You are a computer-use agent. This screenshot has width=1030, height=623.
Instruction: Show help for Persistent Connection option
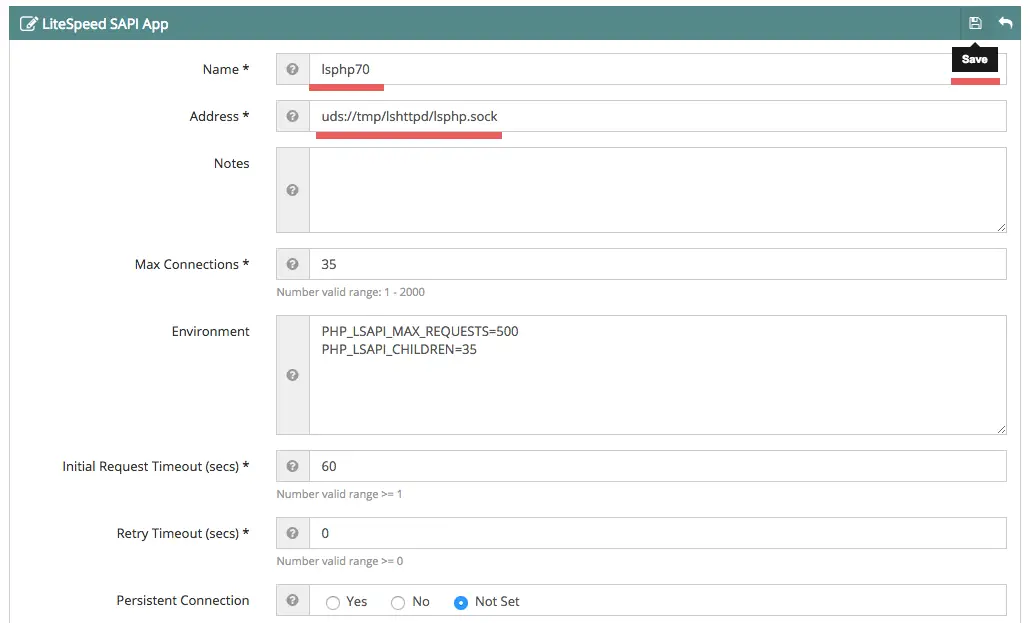[292, 600]
